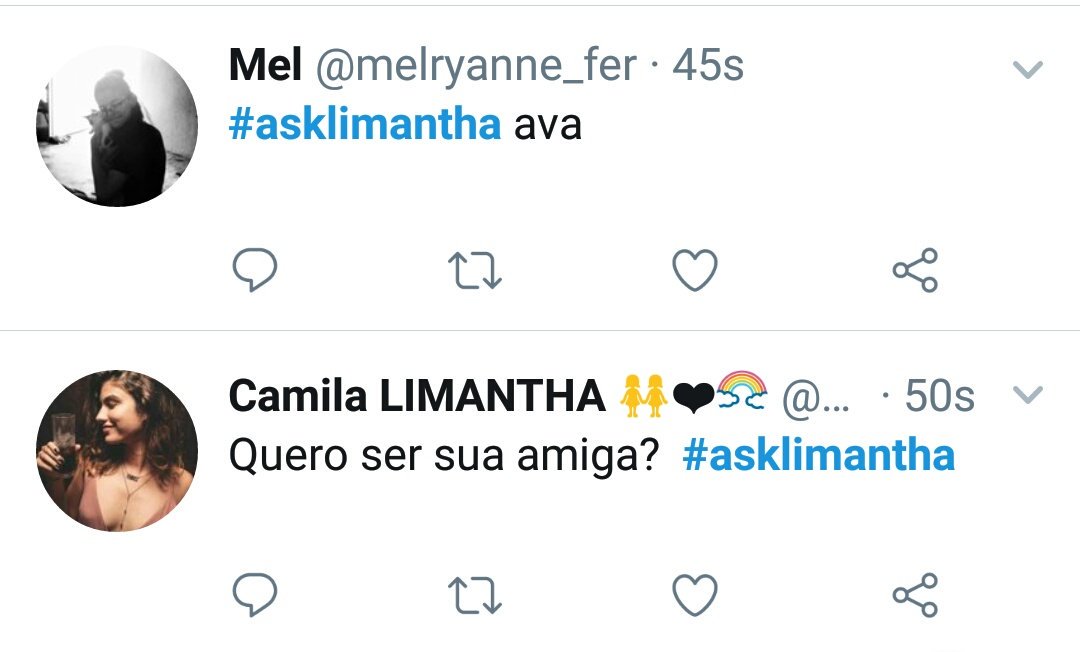Open Camila's tweet via 50s timestamp
The height and width of the screenshot is (652, 1080).
(x=939, y=396)
